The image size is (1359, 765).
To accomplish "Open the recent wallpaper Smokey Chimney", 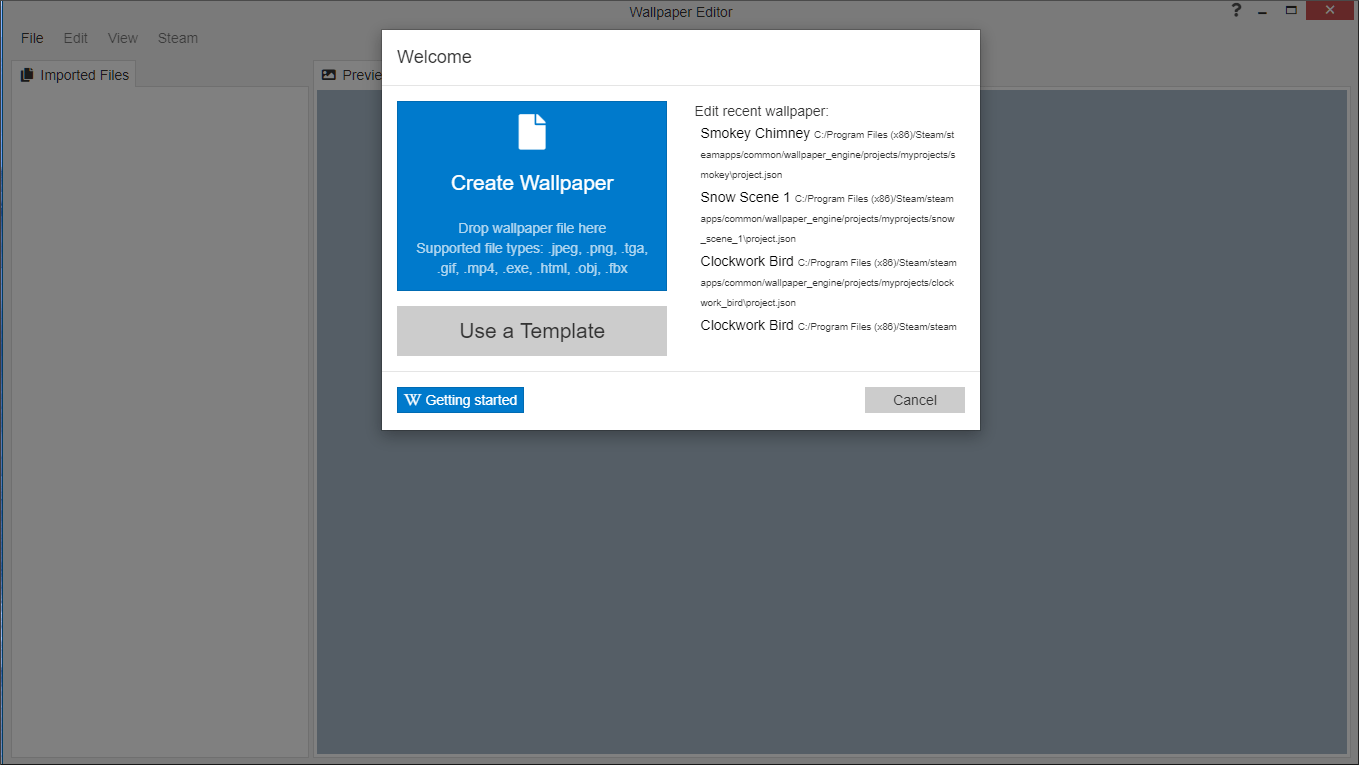I will [x=755, y=134].
